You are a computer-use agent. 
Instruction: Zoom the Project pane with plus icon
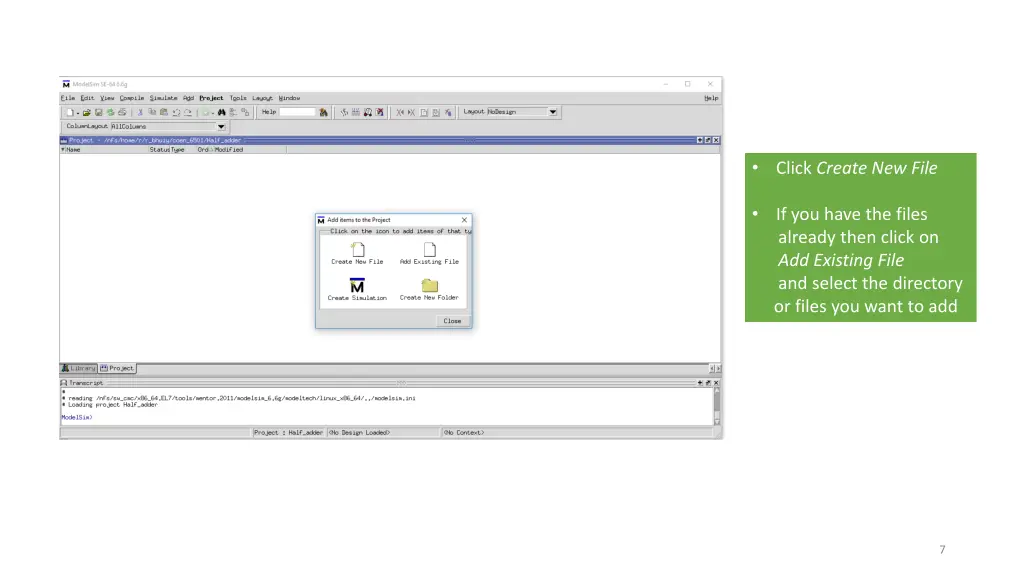click(699, 140)
